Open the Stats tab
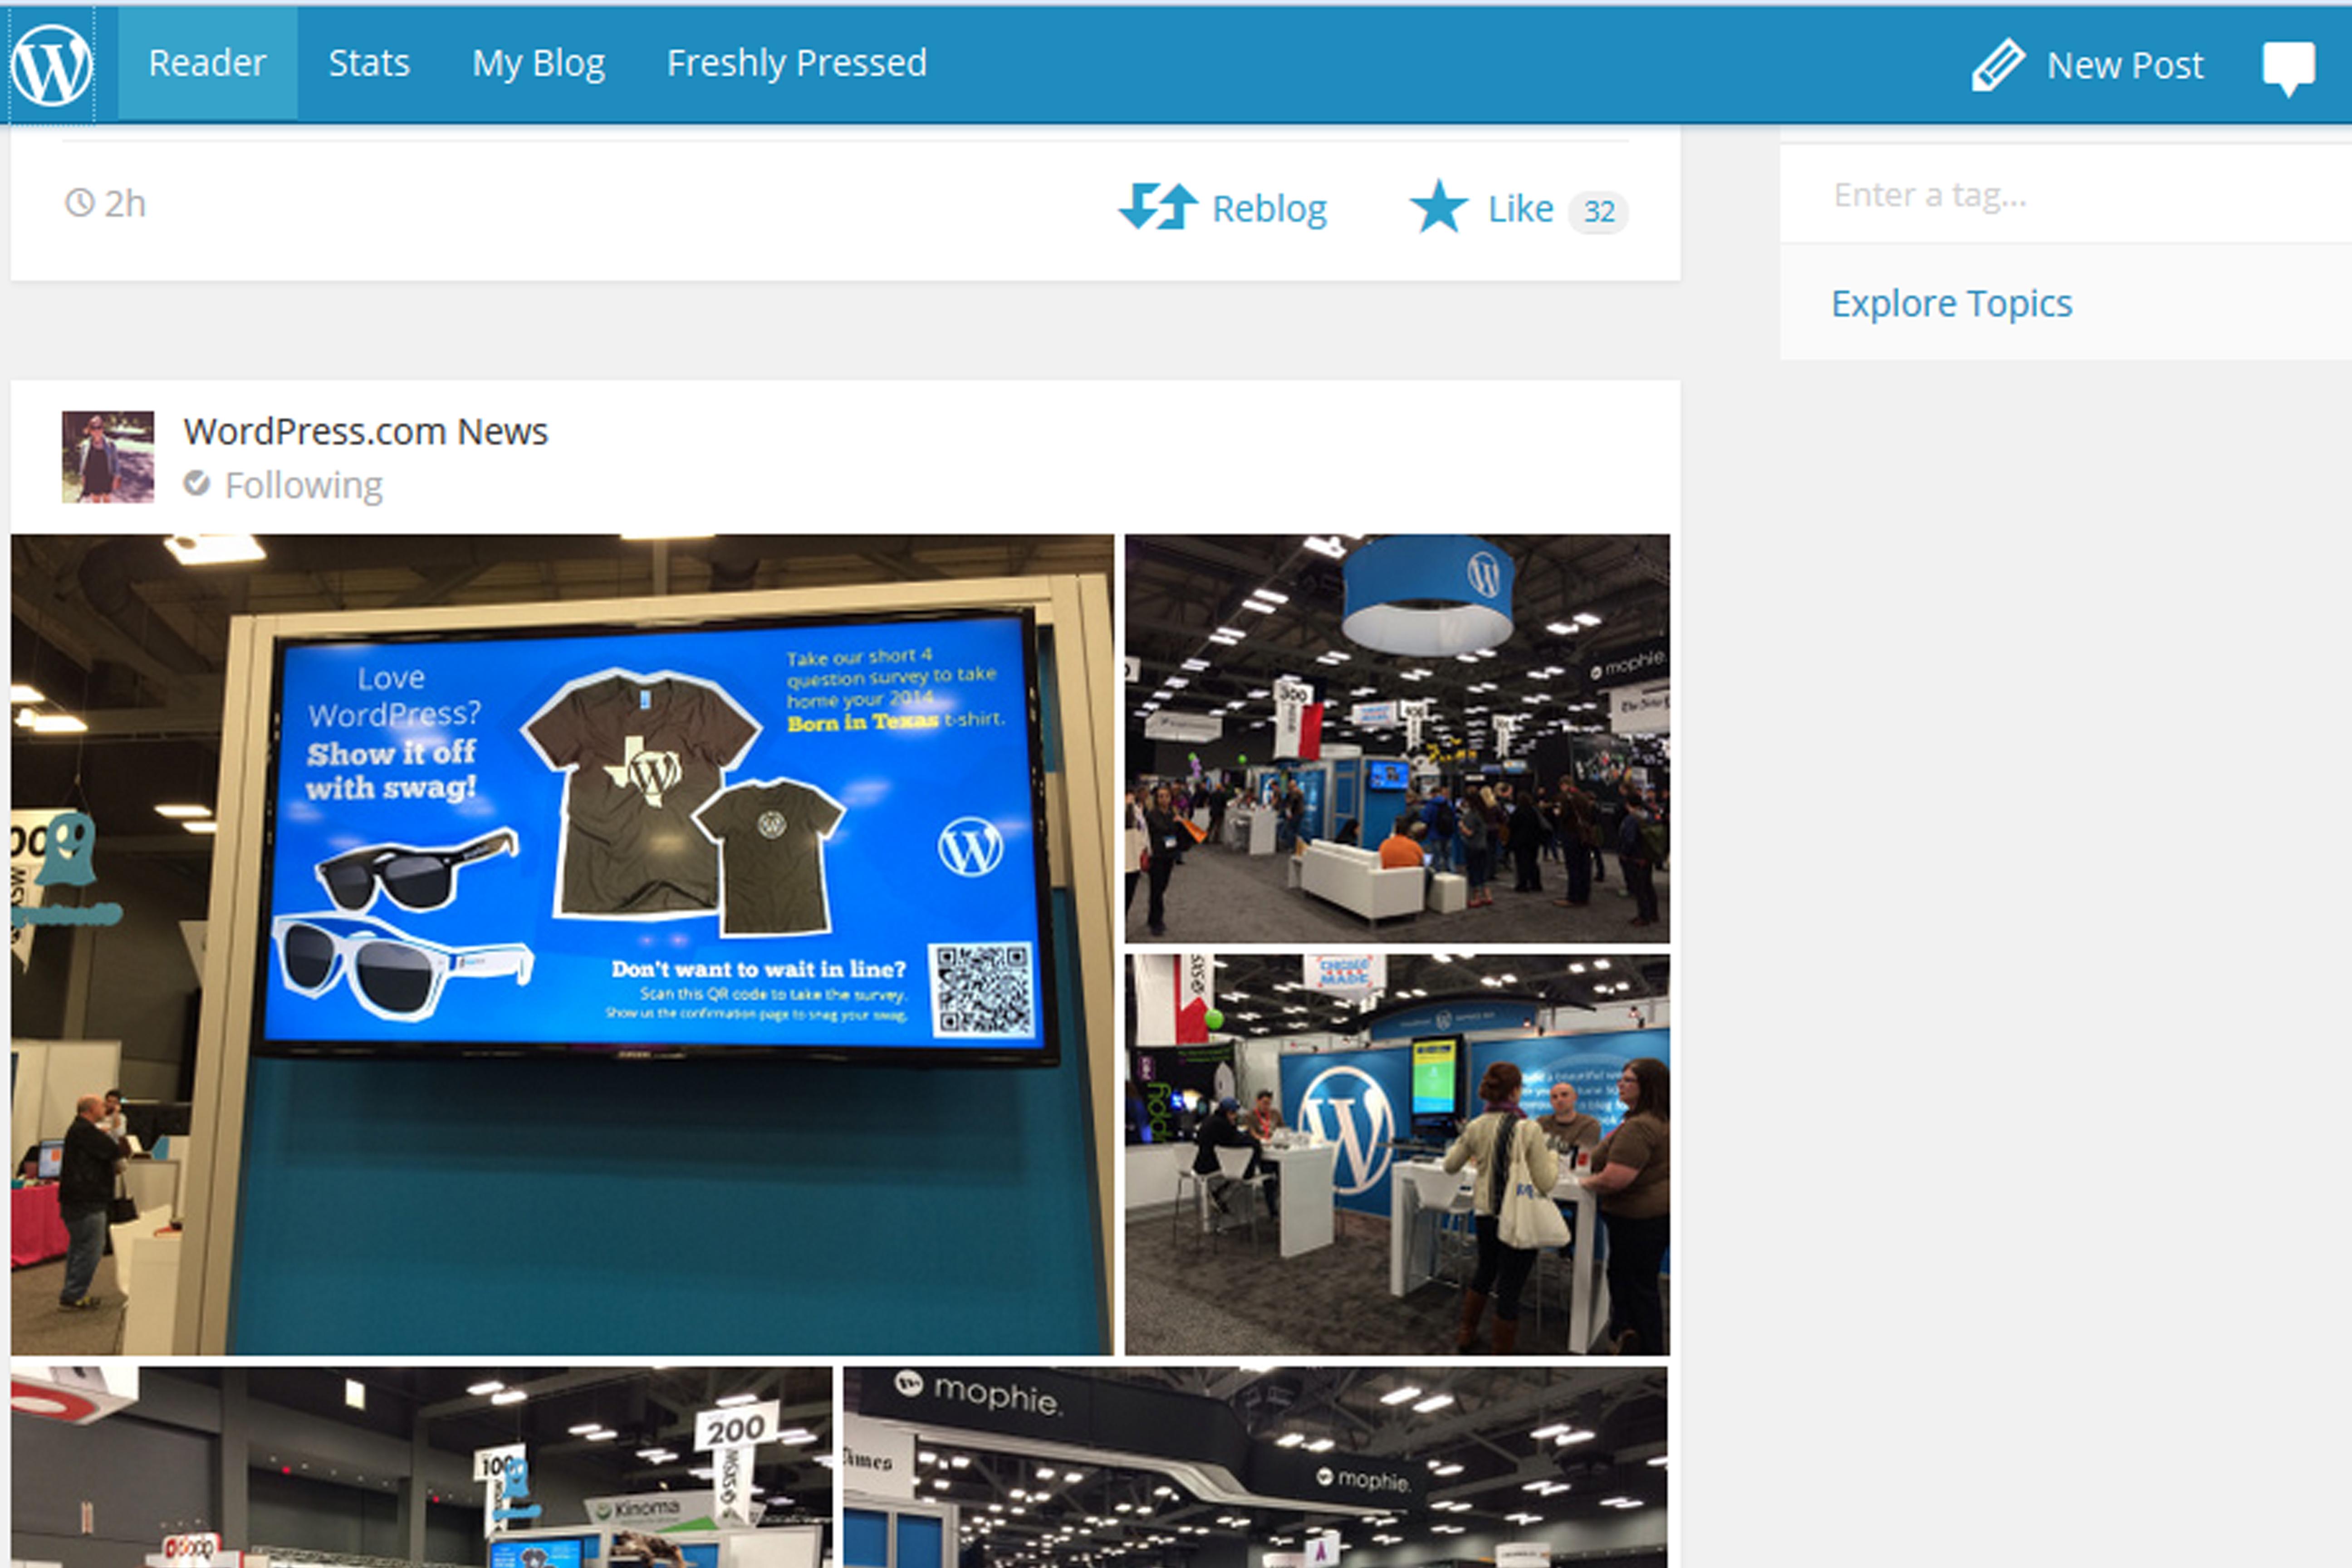The height and width of the screenshot is (1568, 2352). point(369,64)
